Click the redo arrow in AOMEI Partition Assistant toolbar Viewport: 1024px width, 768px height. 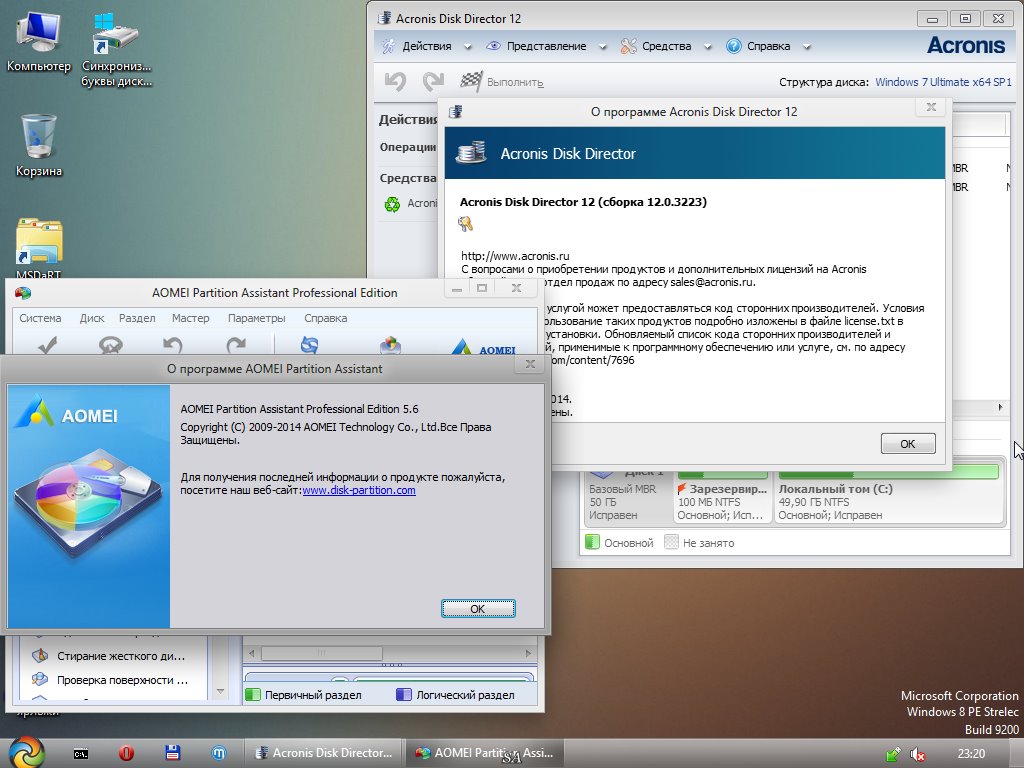236,344
